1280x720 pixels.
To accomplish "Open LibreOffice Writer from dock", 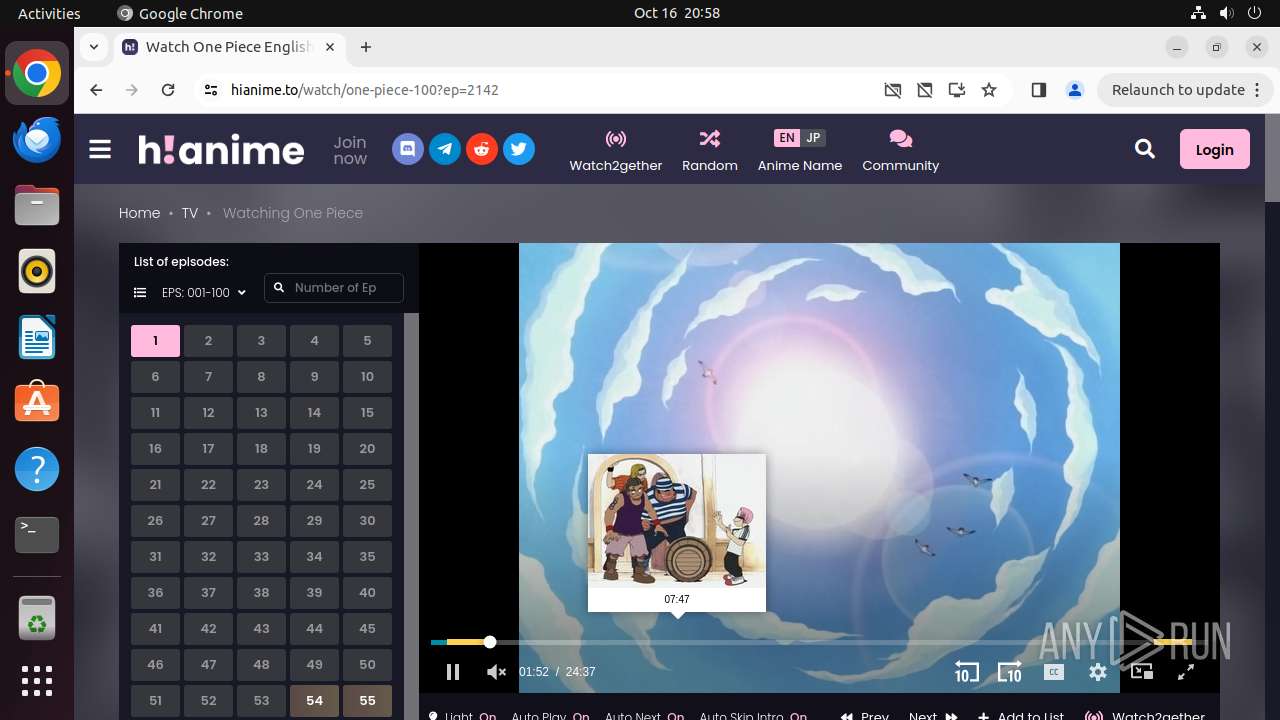I will (37, 338).
